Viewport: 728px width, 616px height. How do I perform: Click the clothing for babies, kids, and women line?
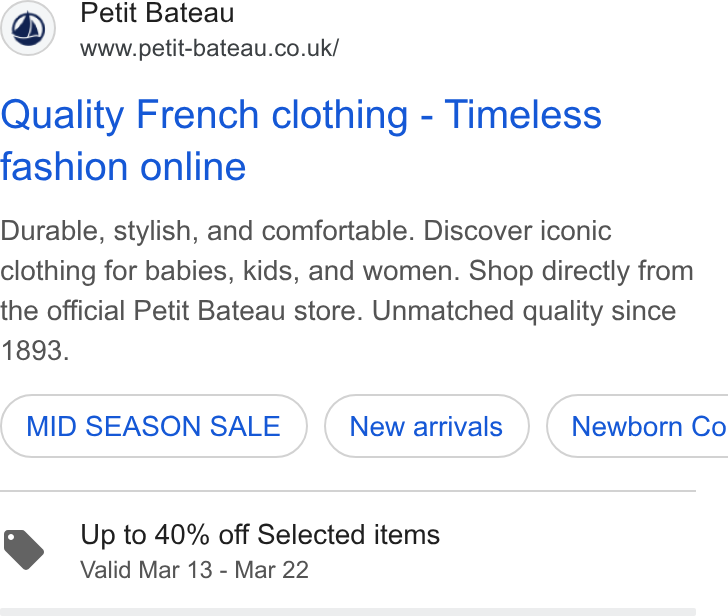(230, 271)
